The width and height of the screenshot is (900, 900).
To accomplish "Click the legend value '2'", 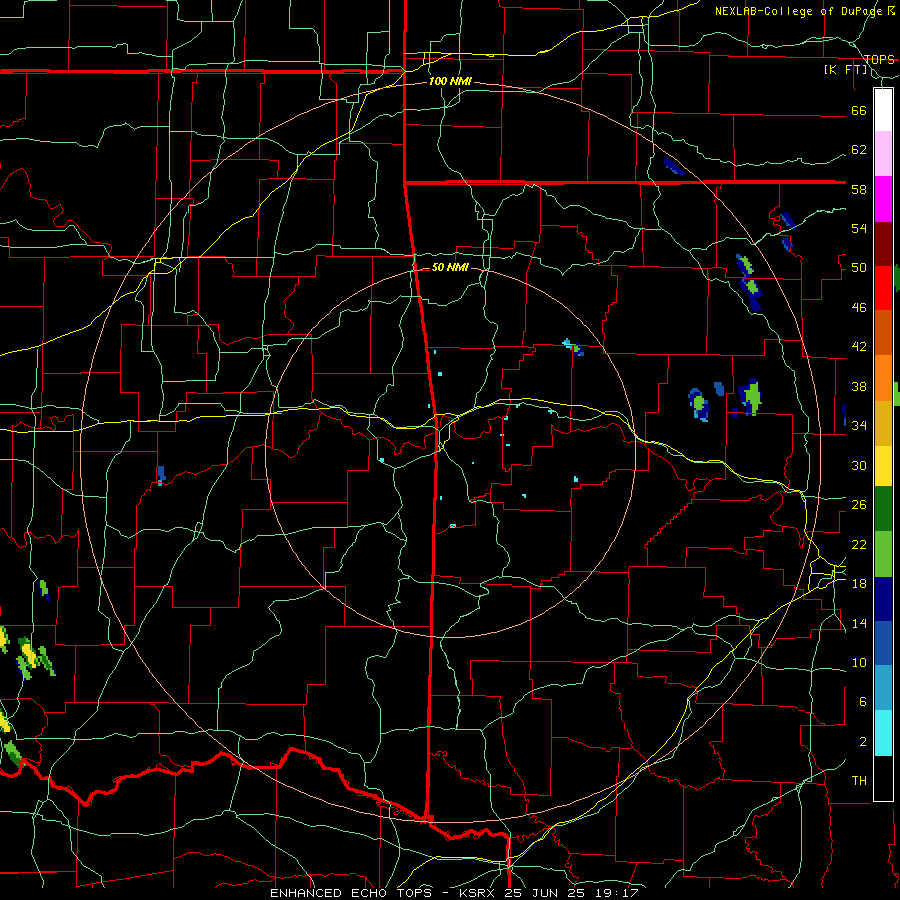I will 863,742.
